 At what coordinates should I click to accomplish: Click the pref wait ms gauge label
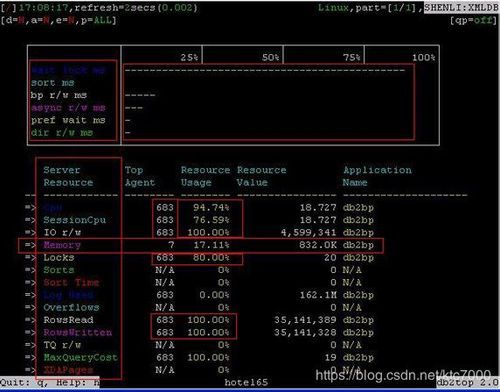(68, 120)
